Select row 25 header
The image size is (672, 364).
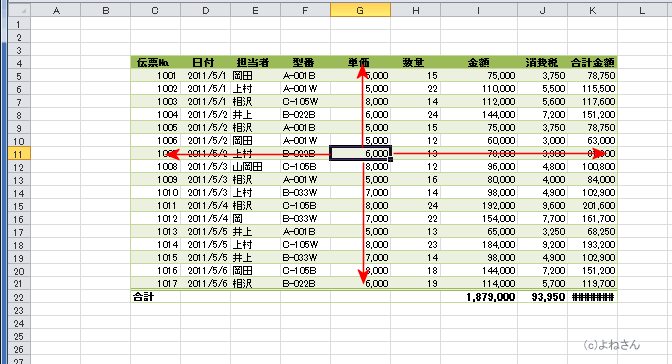(19, 336)
